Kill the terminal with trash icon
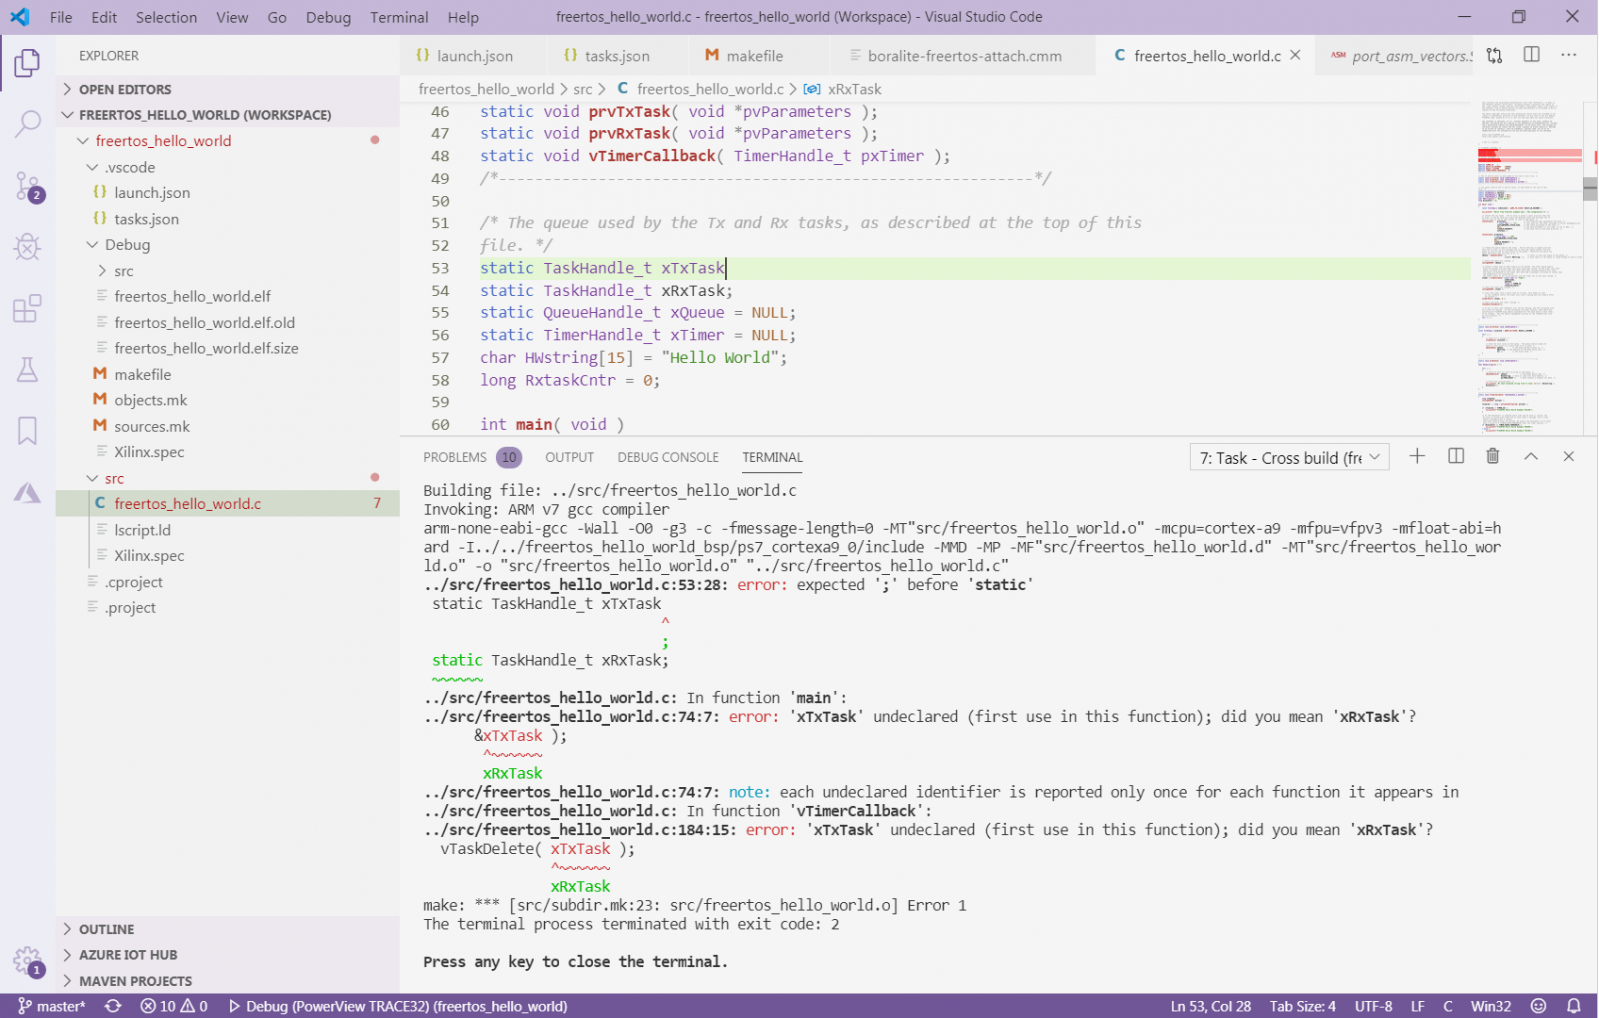The width and height of the screenshot is (1599, 1018). pos(1492,456)
